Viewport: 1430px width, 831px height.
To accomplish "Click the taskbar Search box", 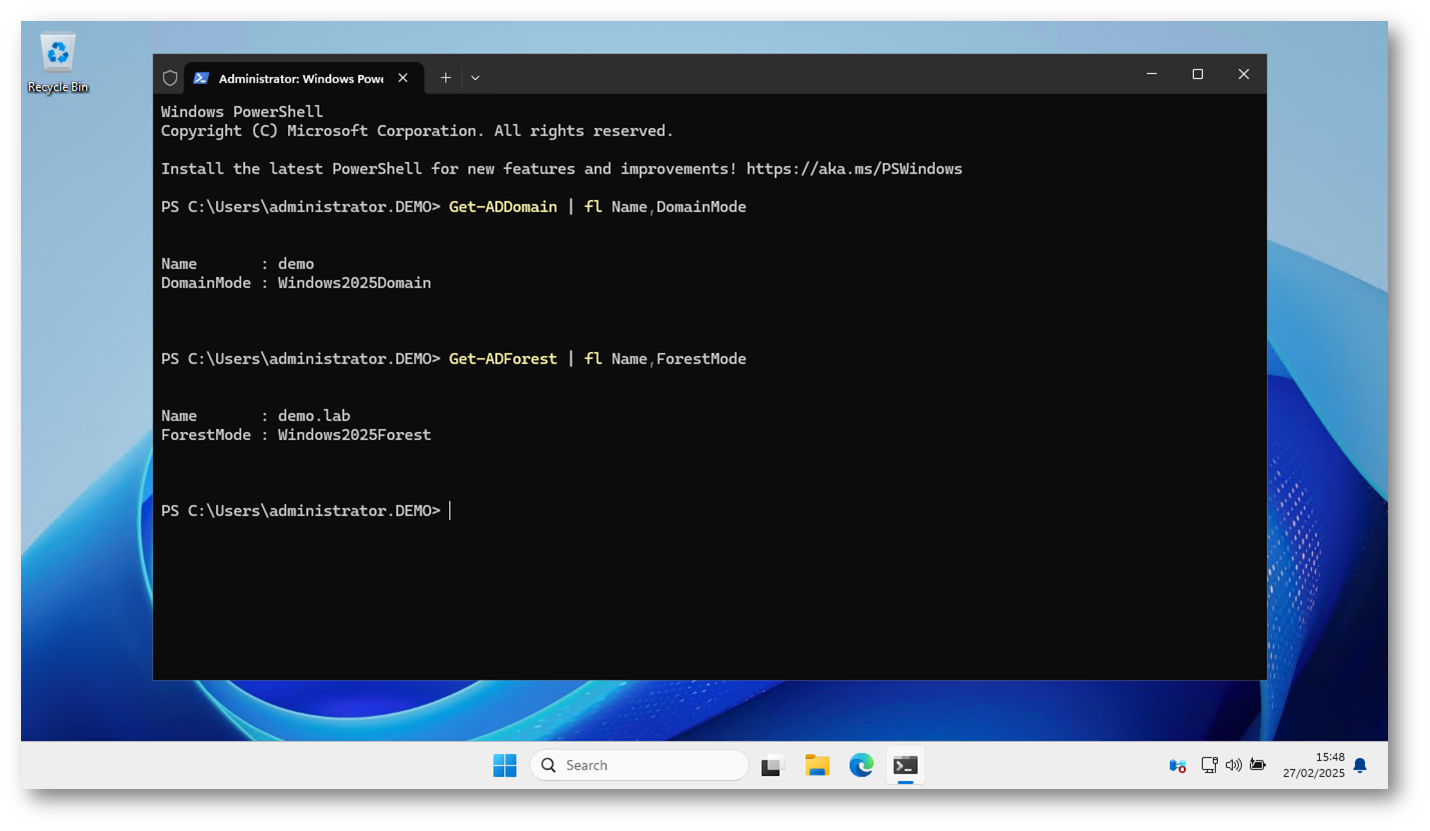I will click(639, 766).
